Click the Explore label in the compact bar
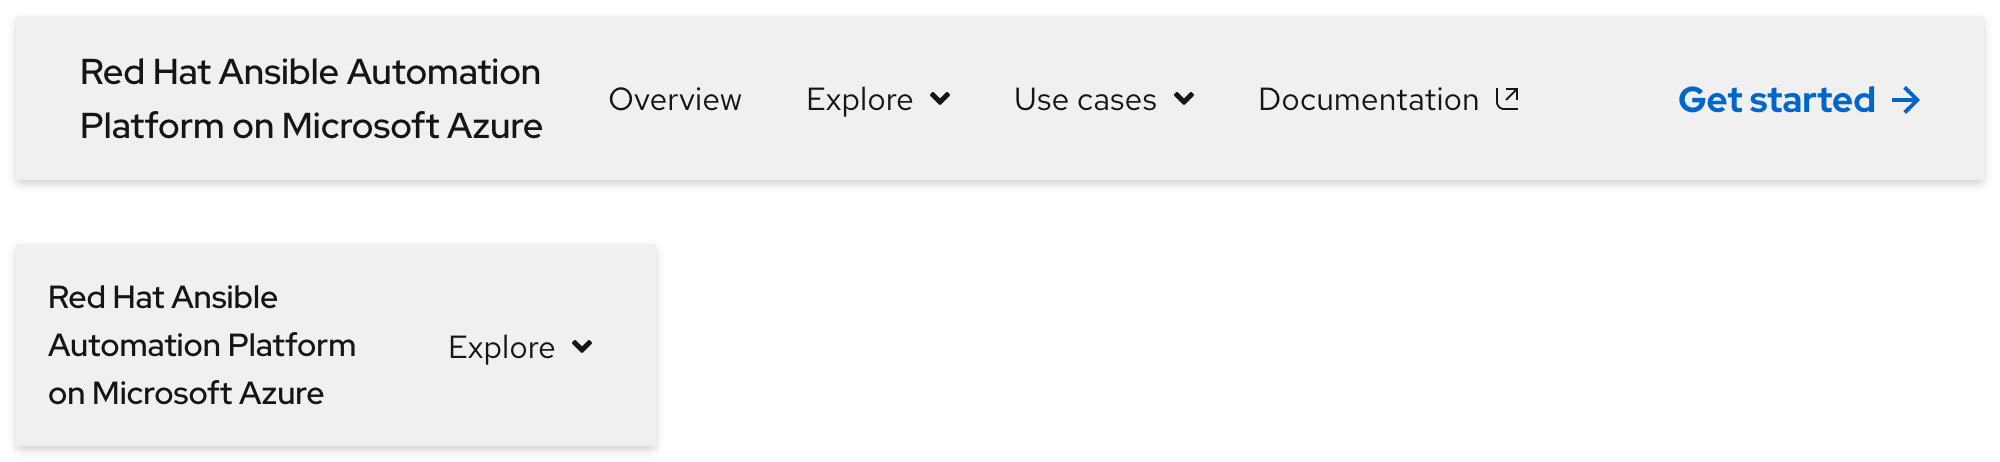The height and width of the screenshot is (462, 2000). click(501, 348)
